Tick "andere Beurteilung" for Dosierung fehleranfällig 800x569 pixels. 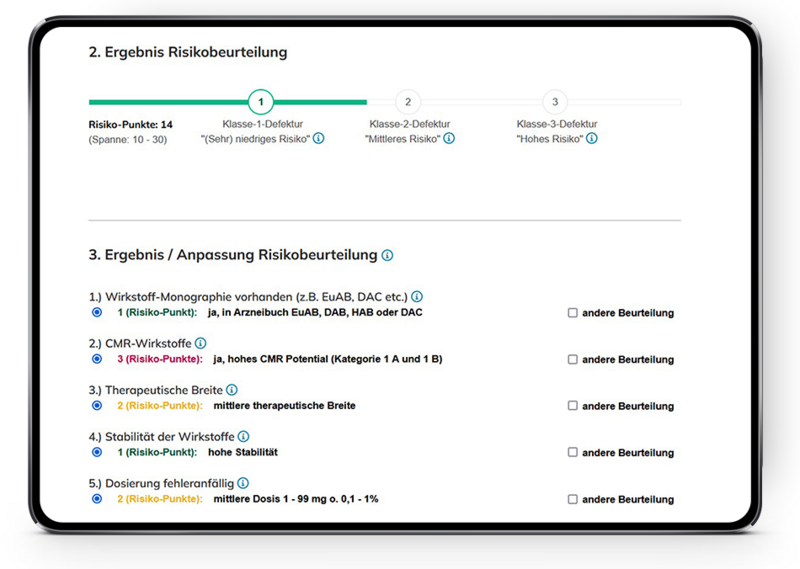[x=573, y=499]
